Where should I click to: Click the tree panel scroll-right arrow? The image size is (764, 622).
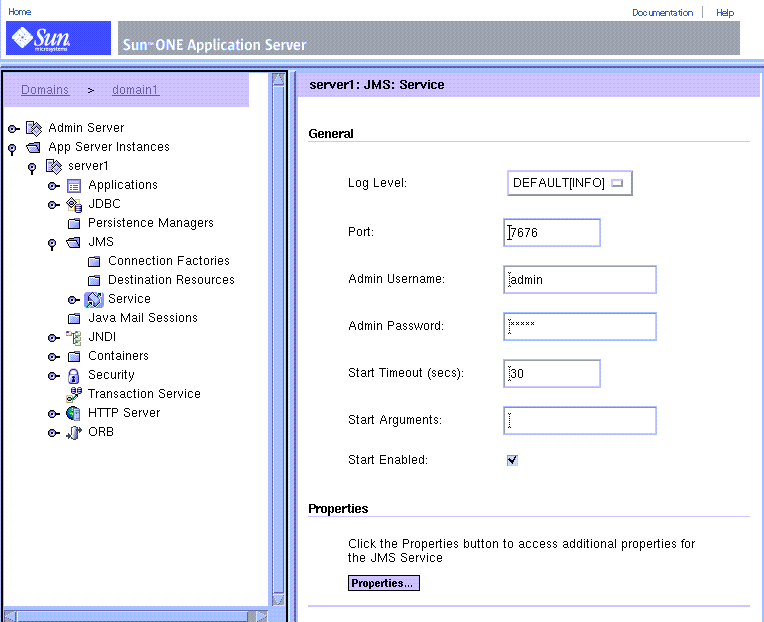(262, 616)
